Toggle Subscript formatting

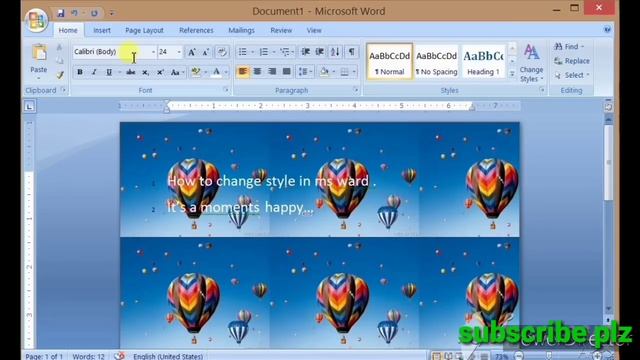(x=145, y=72)
